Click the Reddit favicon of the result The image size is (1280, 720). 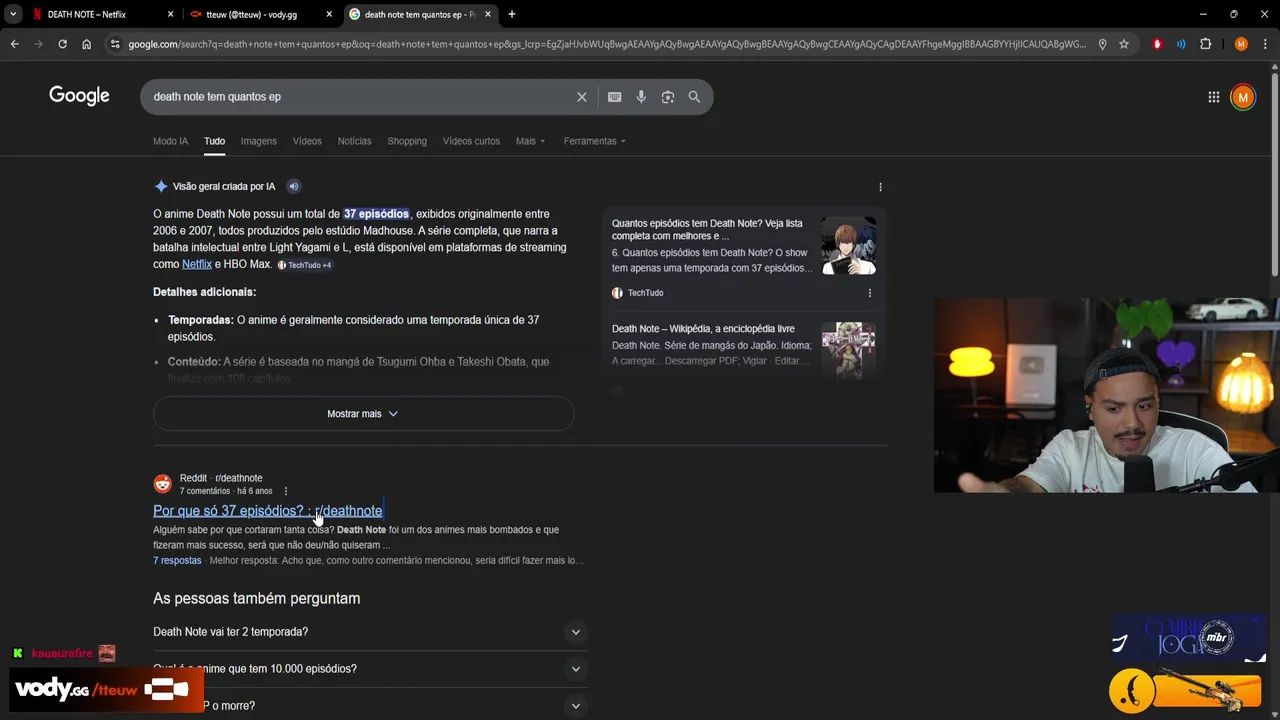pyautogui.click(x=162, y=484)
